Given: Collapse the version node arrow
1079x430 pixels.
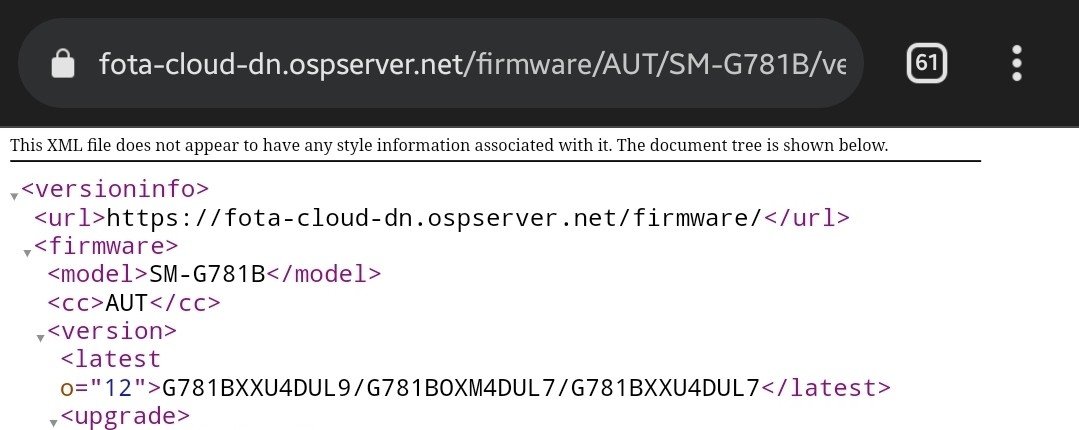Looking at the screenshot, I should click(x=41, y=338).
